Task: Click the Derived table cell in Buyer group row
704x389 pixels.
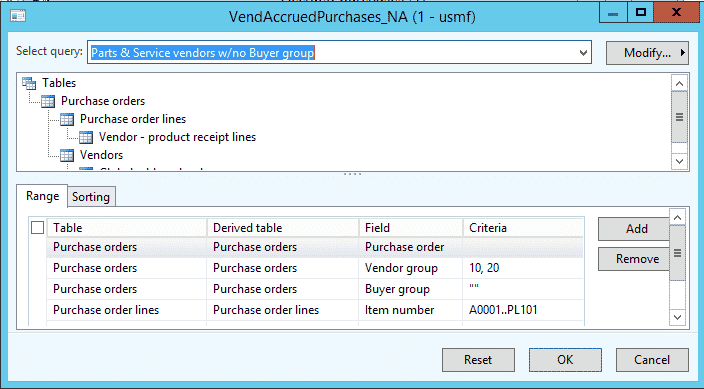Action: pos(283,289)
